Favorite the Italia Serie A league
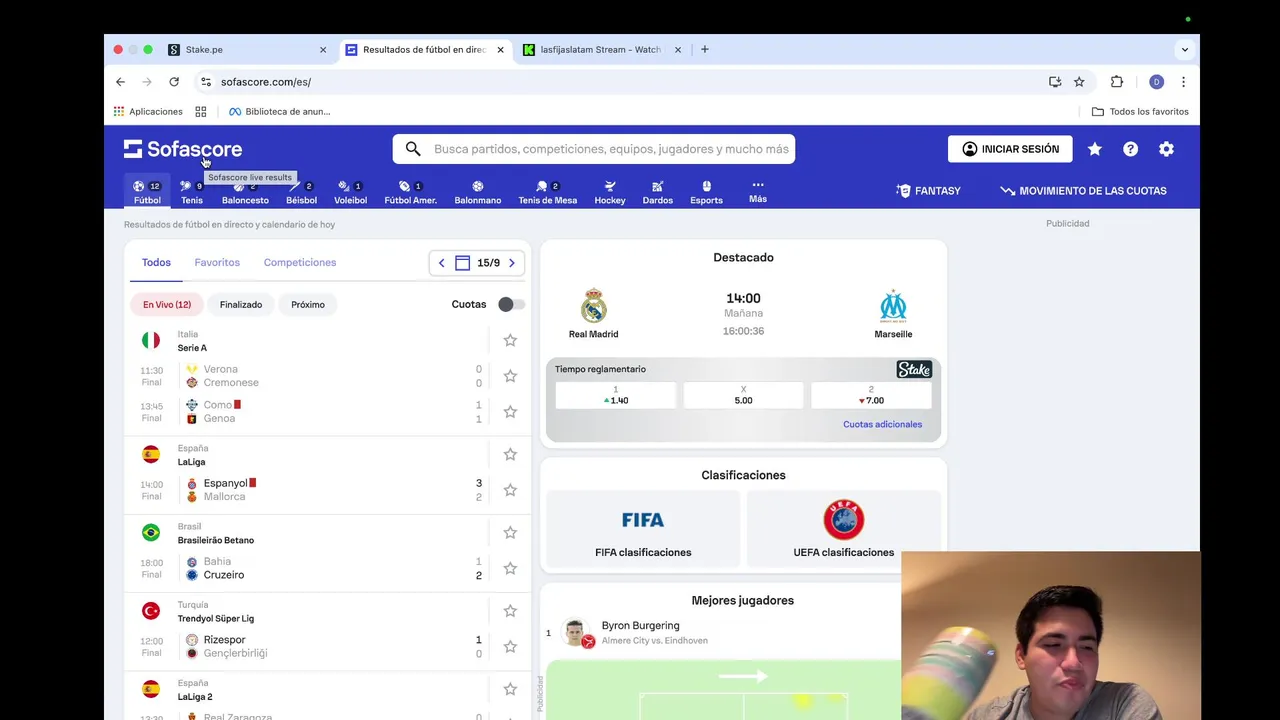1280x720 pixels. click(510, 340)
